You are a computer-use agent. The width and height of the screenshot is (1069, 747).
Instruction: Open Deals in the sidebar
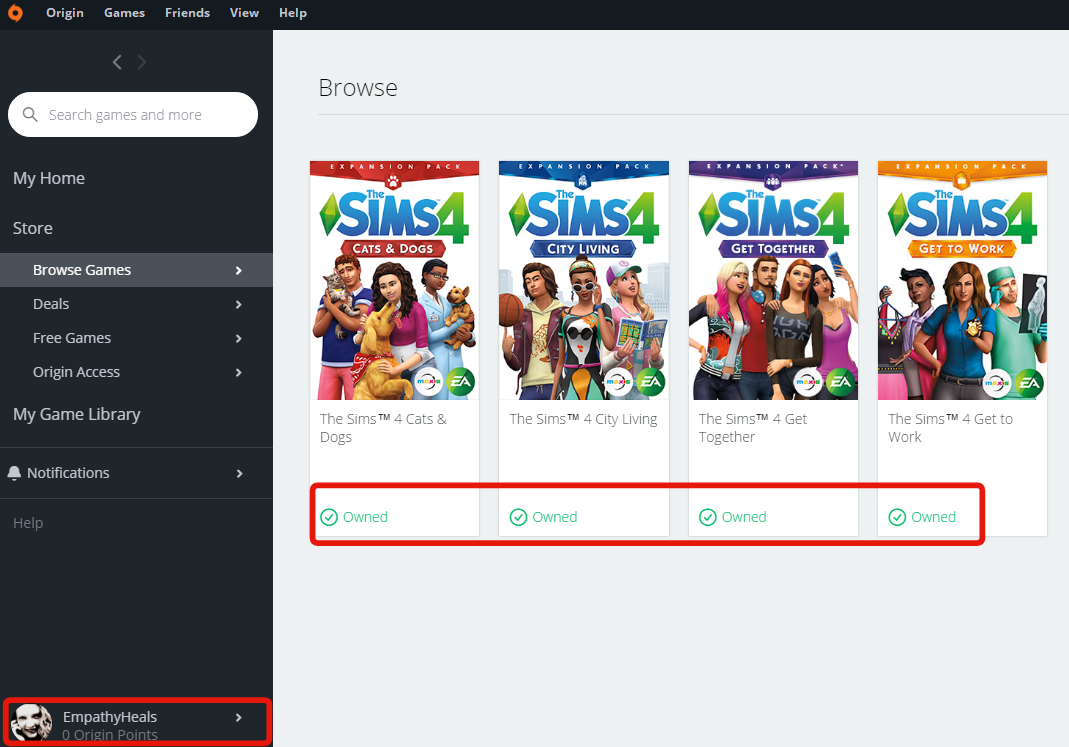[x=136, y=304]
